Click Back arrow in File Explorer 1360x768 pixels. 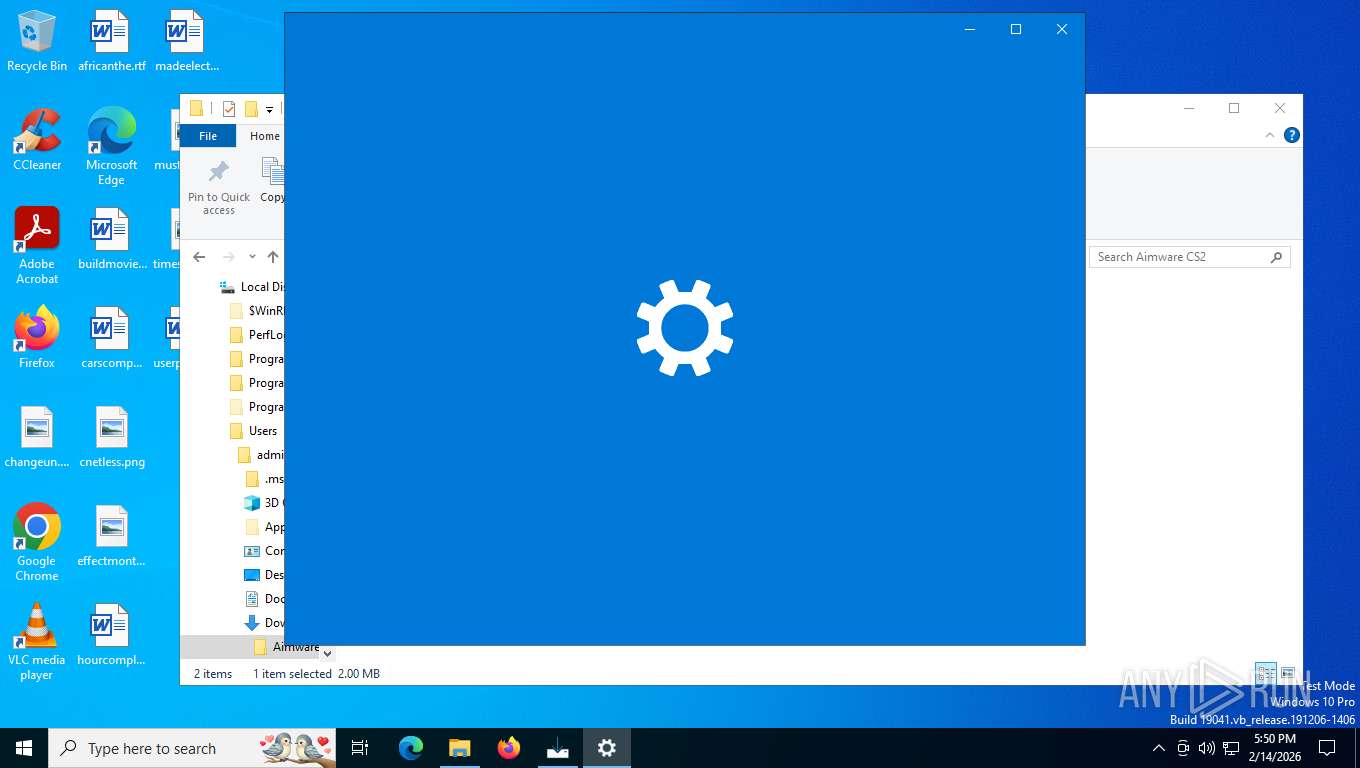coord(199,257)
